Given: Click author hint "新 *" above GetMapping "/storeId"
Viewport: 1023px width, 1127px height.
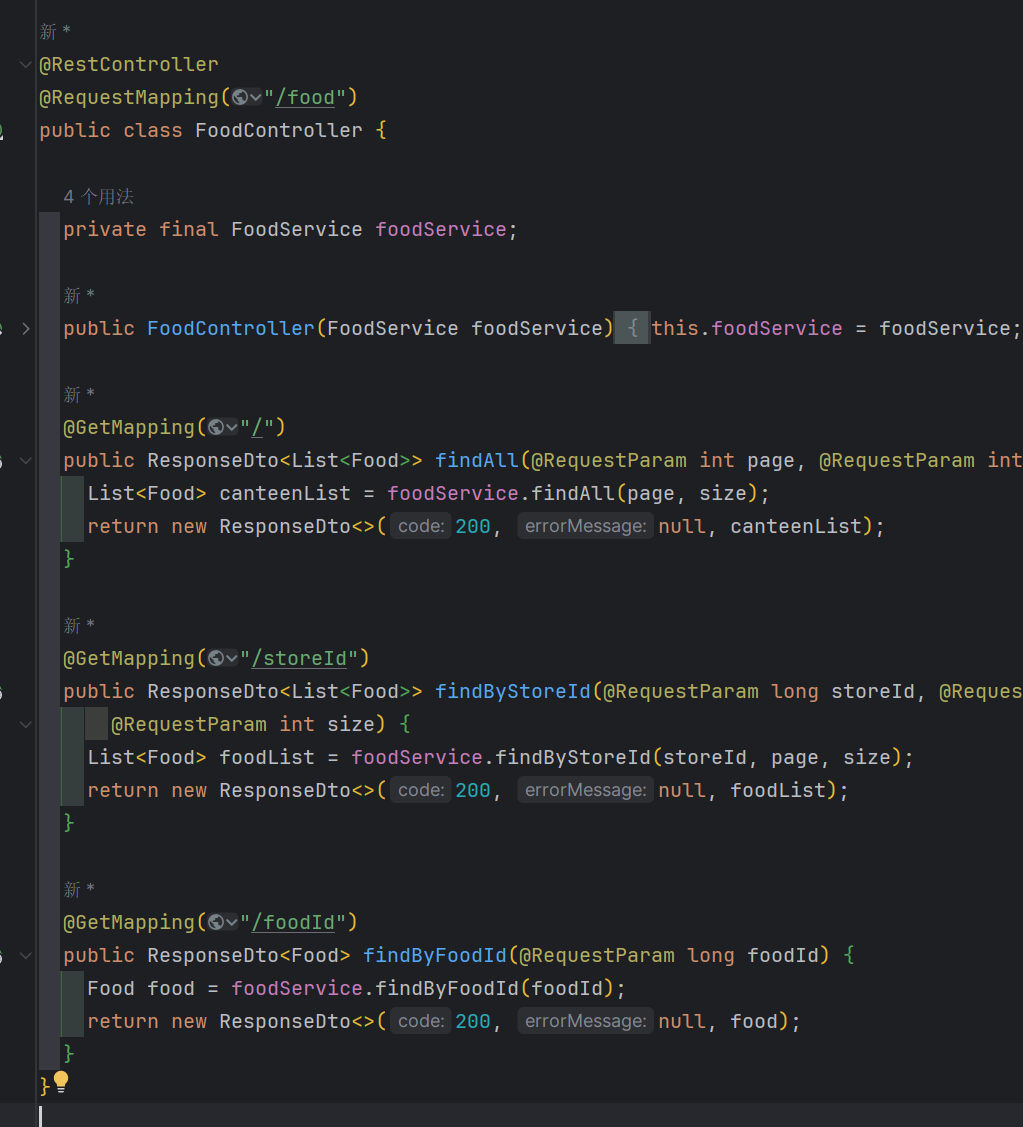Looking at the screenshot, I should [79, 625].
